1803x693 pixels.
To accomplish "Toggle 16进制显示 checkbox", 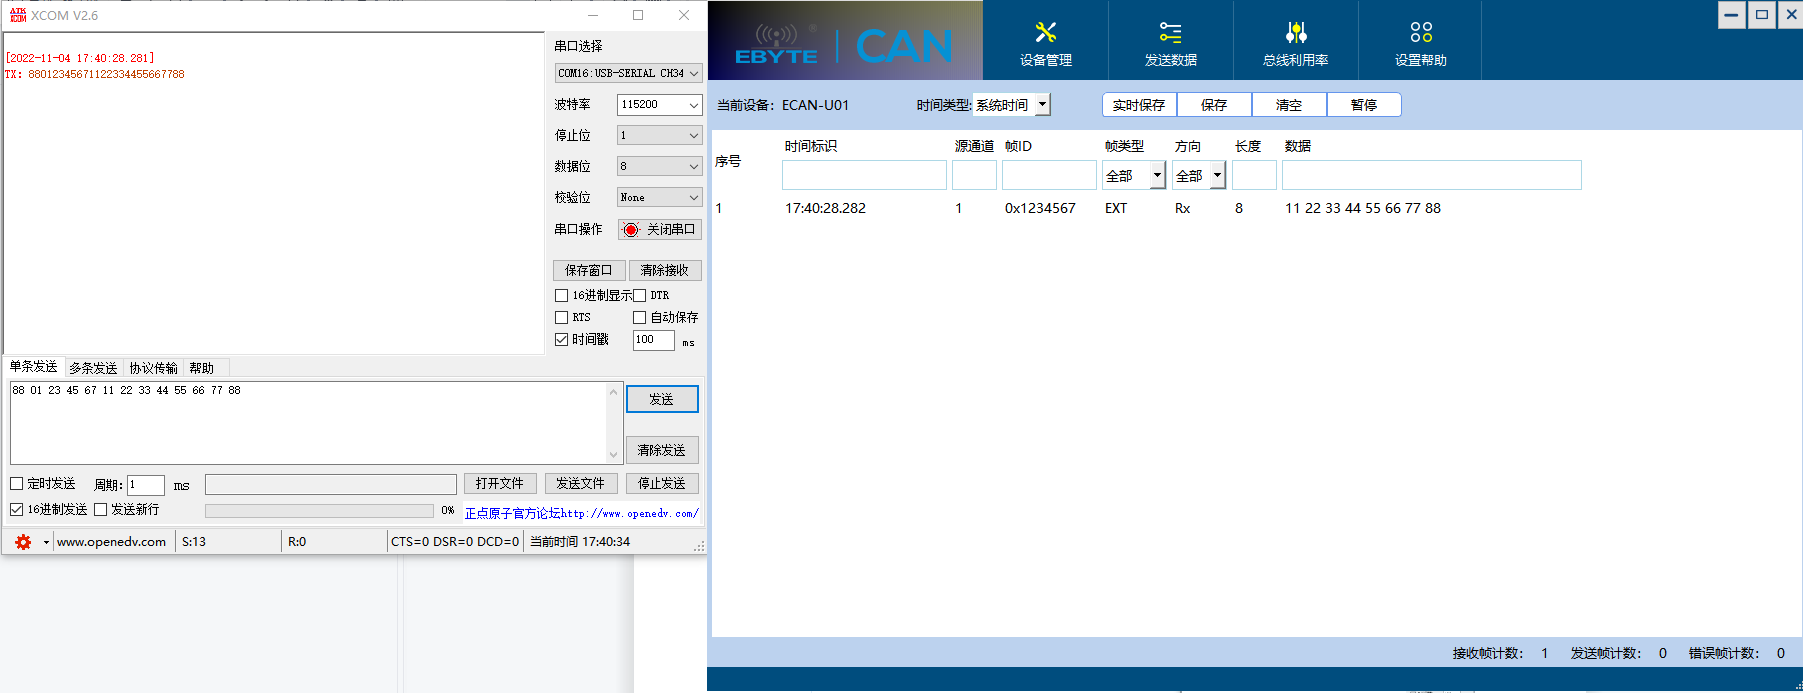I will click(561, 296).
